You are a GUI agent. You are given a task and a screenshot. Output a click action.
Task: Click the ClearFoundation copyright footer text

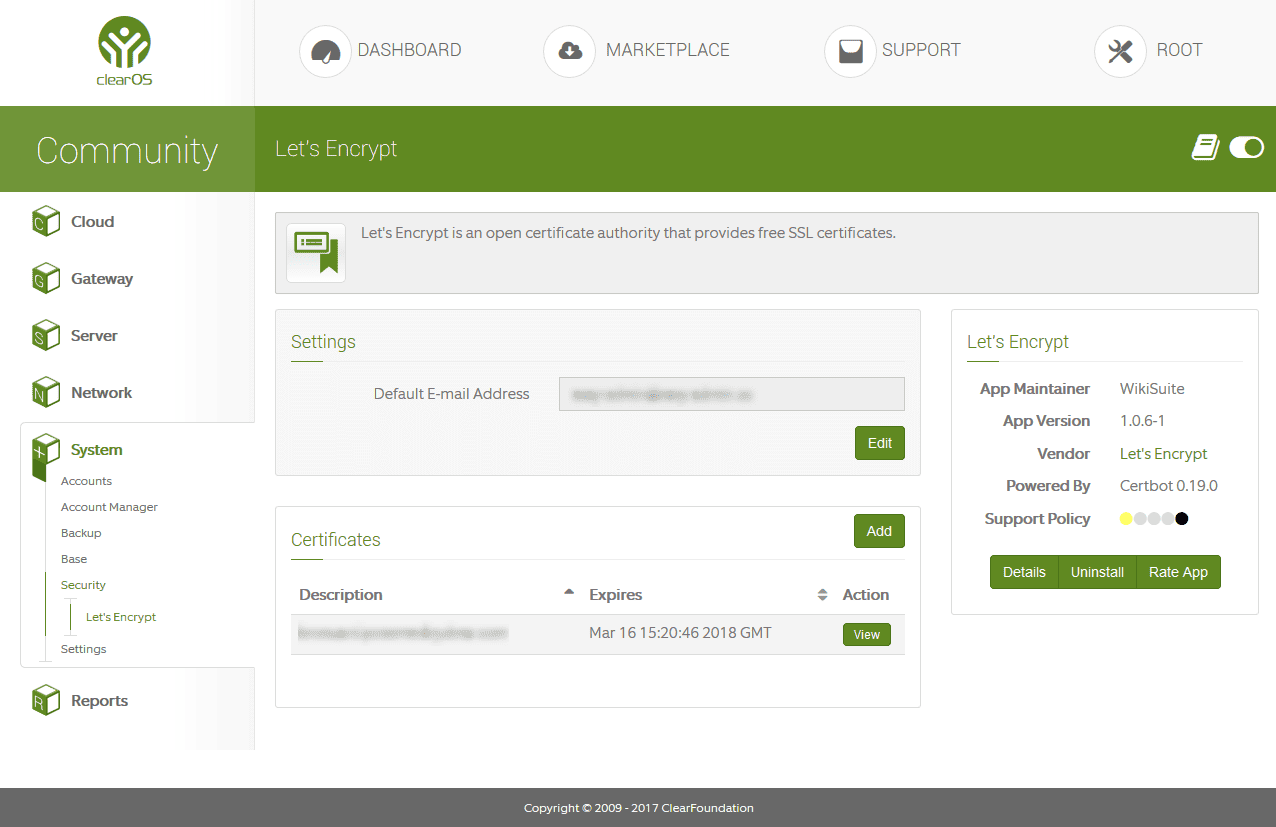(x=639, y=808)
